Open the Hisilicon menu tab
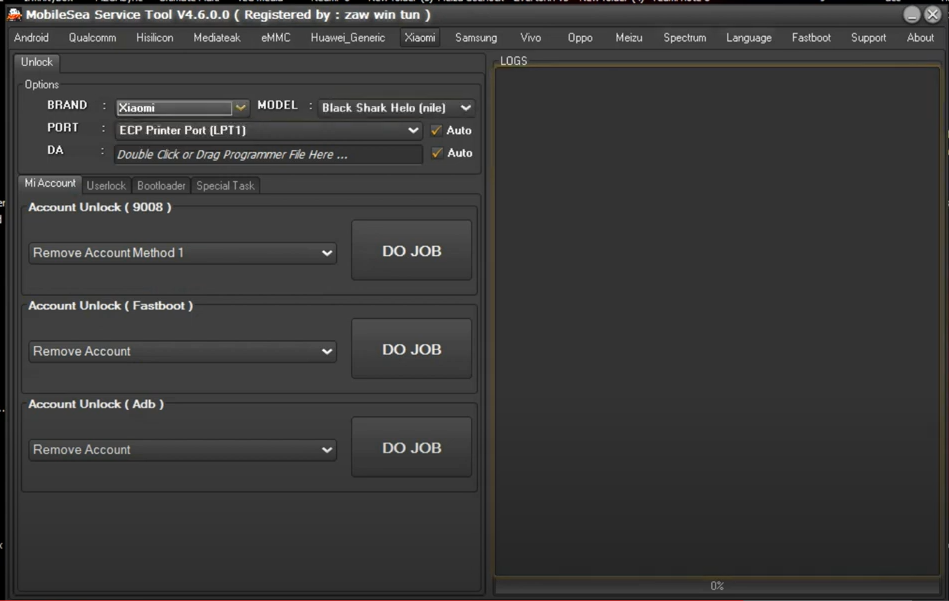Viewport: 949px width, 601px height. click(154, 38)
